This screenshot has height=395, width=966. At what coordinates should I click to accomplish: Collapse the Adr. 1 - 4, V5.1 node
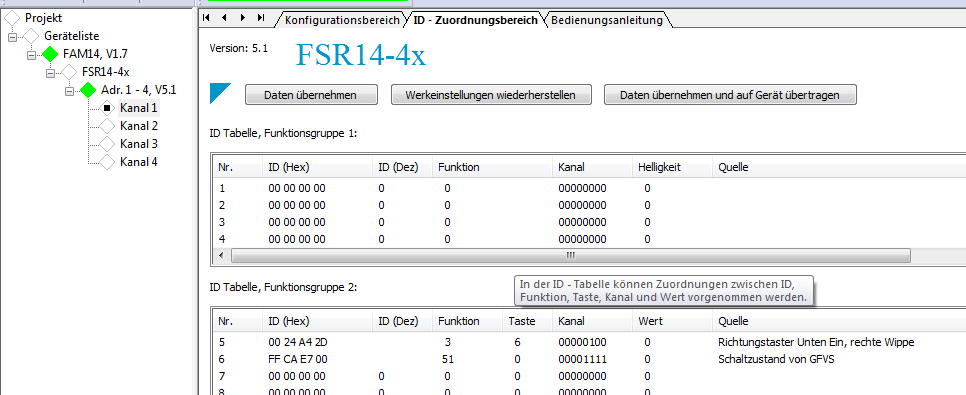(x=69, y=91)
